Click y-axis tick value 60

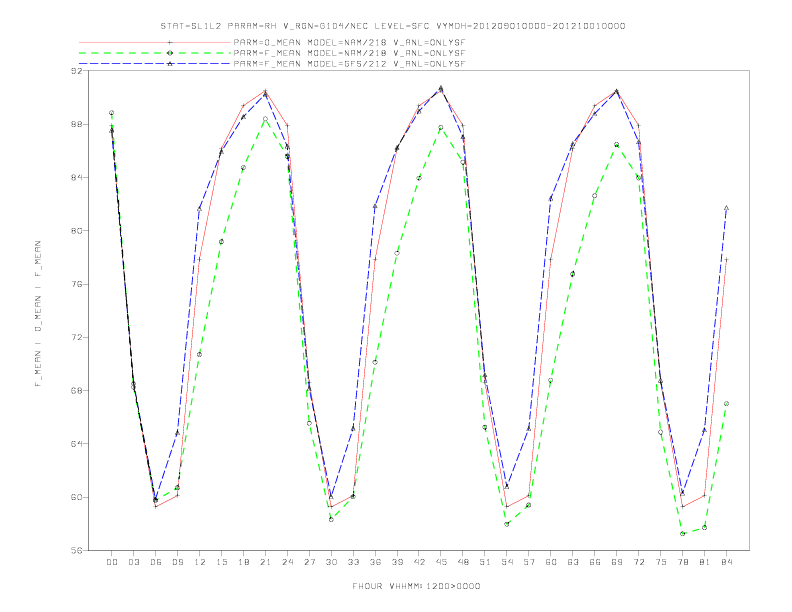tap(76, 497)
